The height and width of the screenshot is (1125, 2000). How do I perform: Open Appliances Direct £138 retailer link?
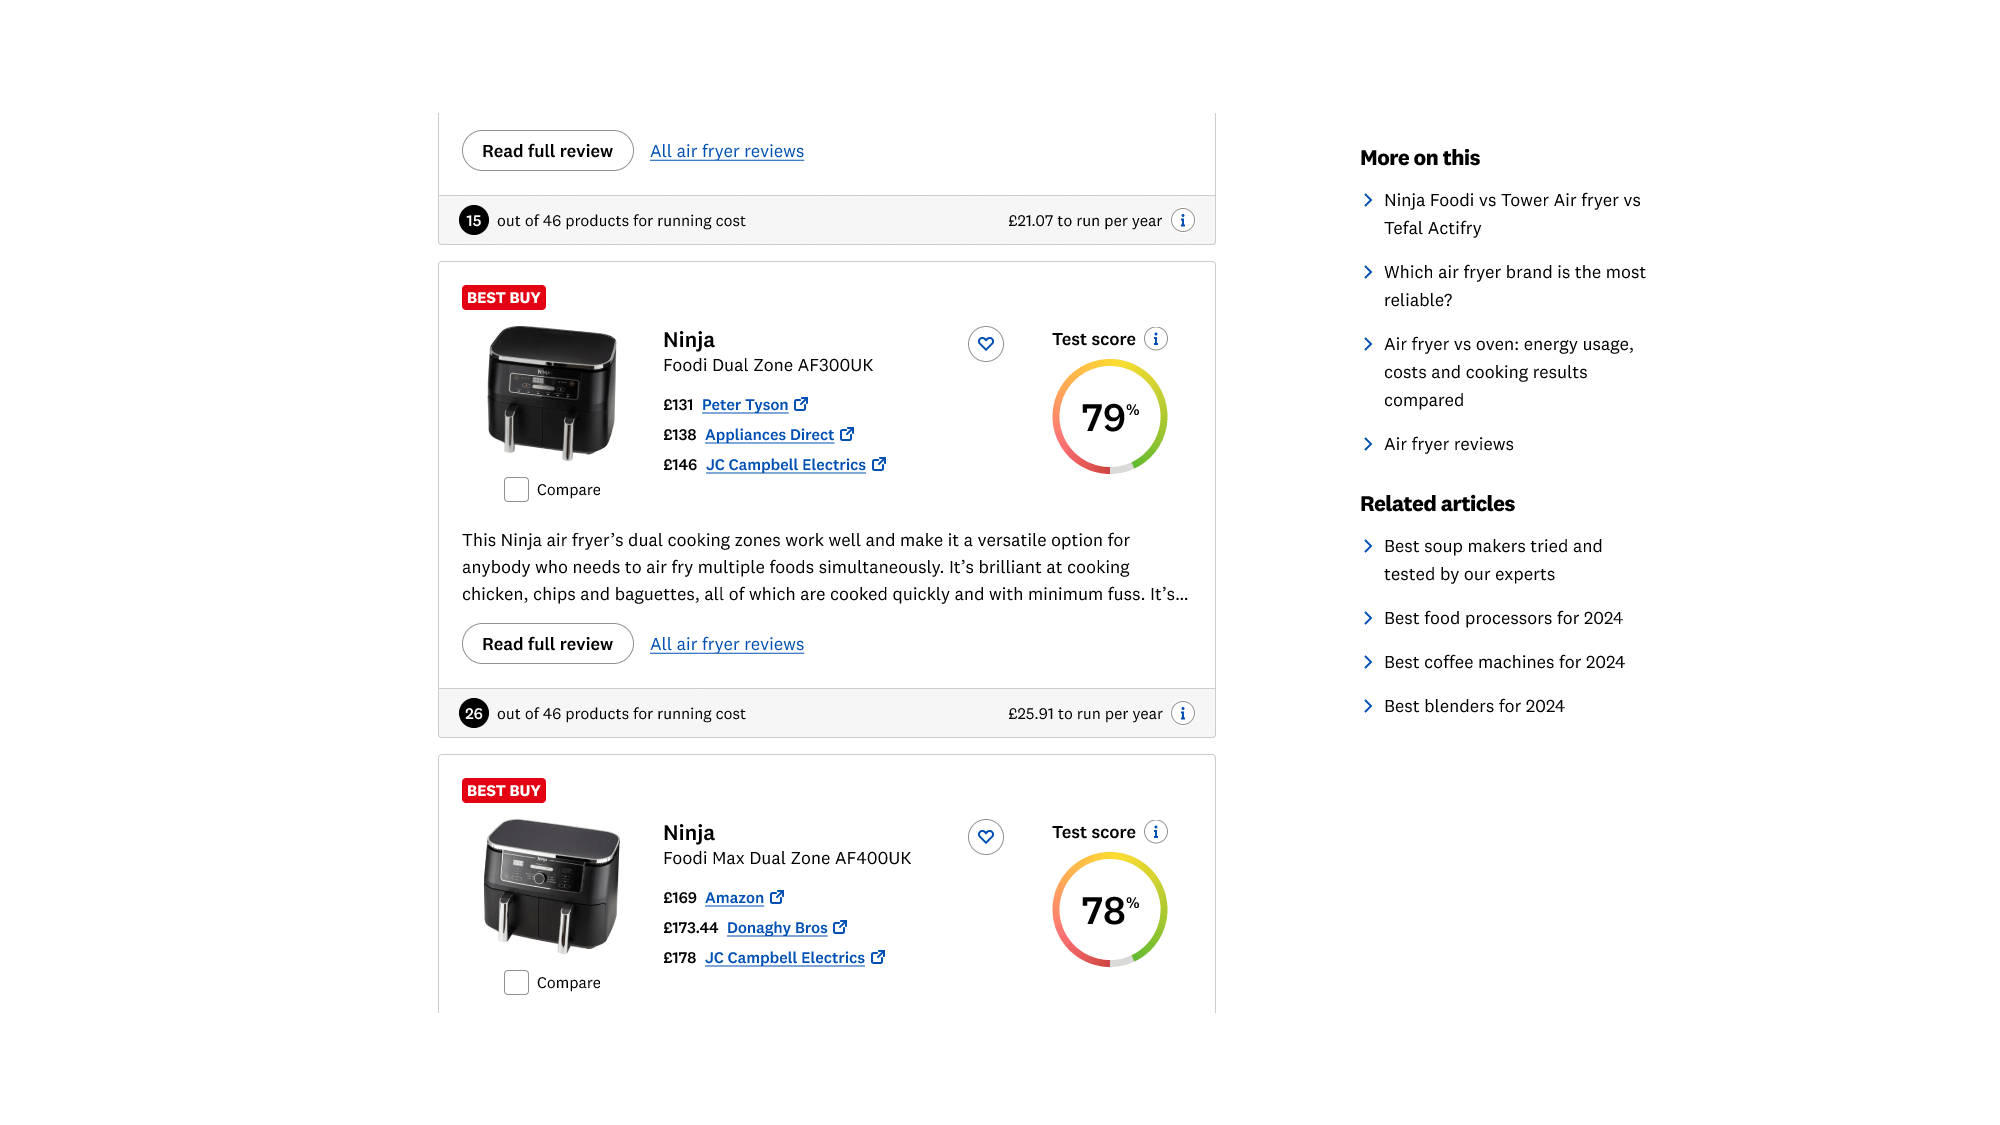coord(769,435)
